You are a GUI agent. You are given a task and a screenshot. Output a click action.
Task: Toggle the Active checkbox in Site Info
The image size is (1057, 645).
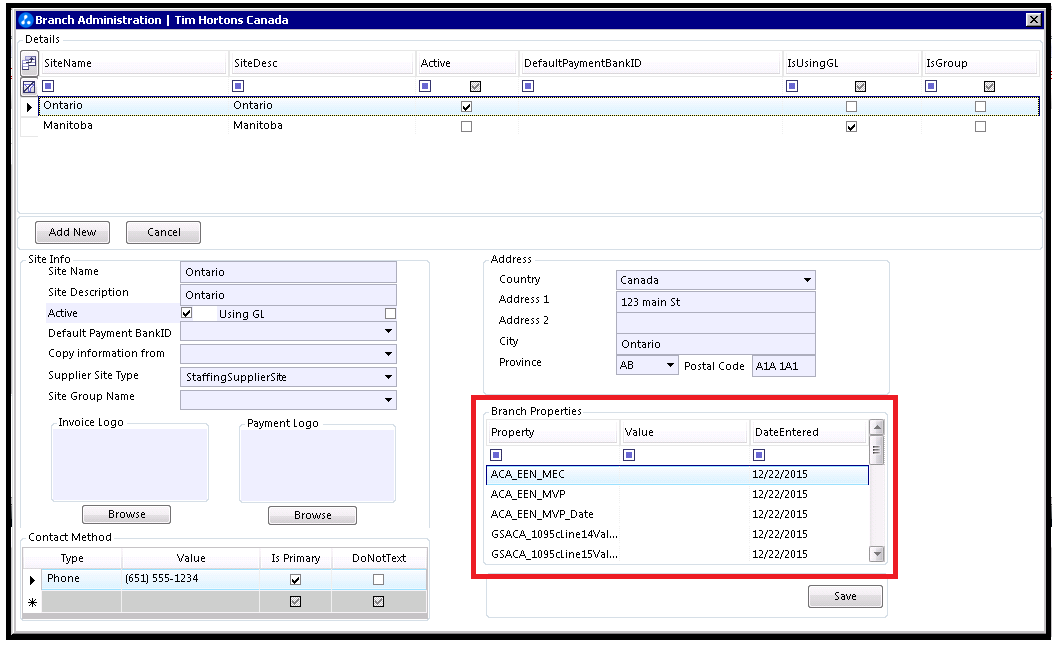[187, 313]
